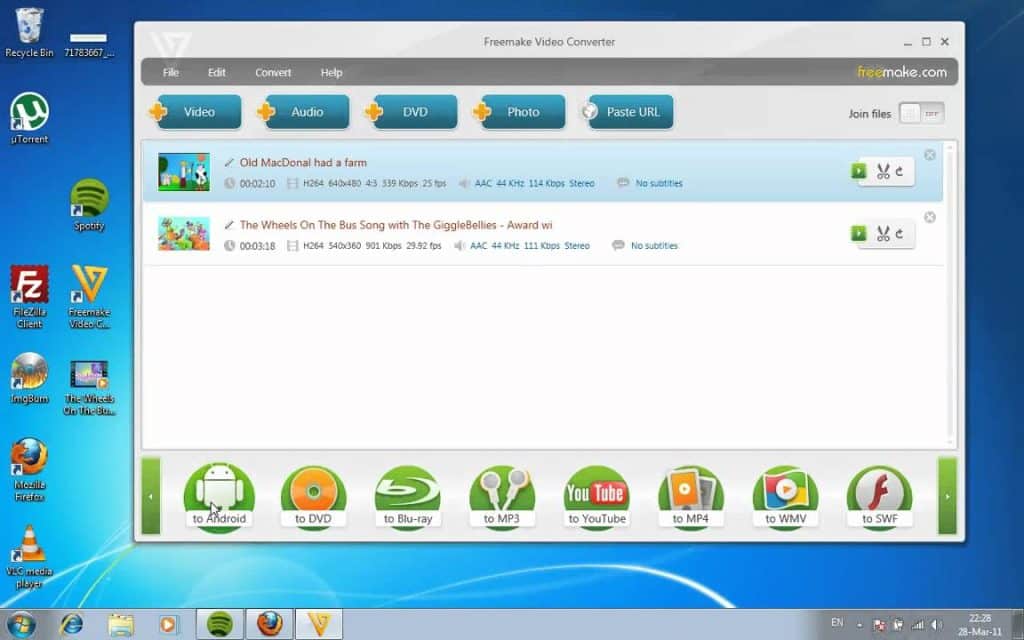Rotate The Wheels On The Bus video
The image size is (1024, 640).
[x=900, y=234]
